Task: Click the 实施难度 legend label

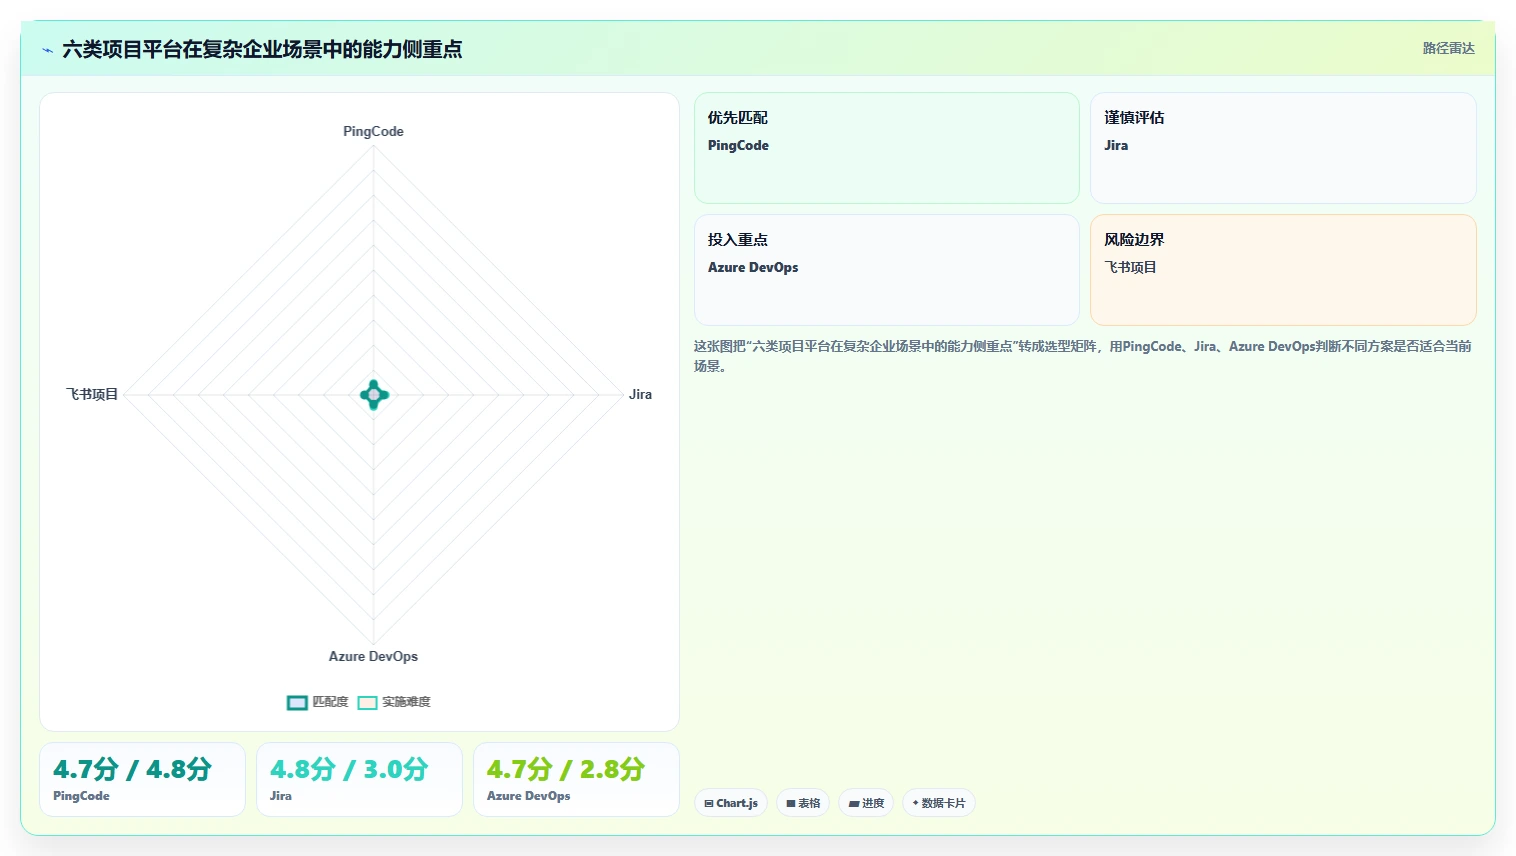Action: [x=406, y=702]
